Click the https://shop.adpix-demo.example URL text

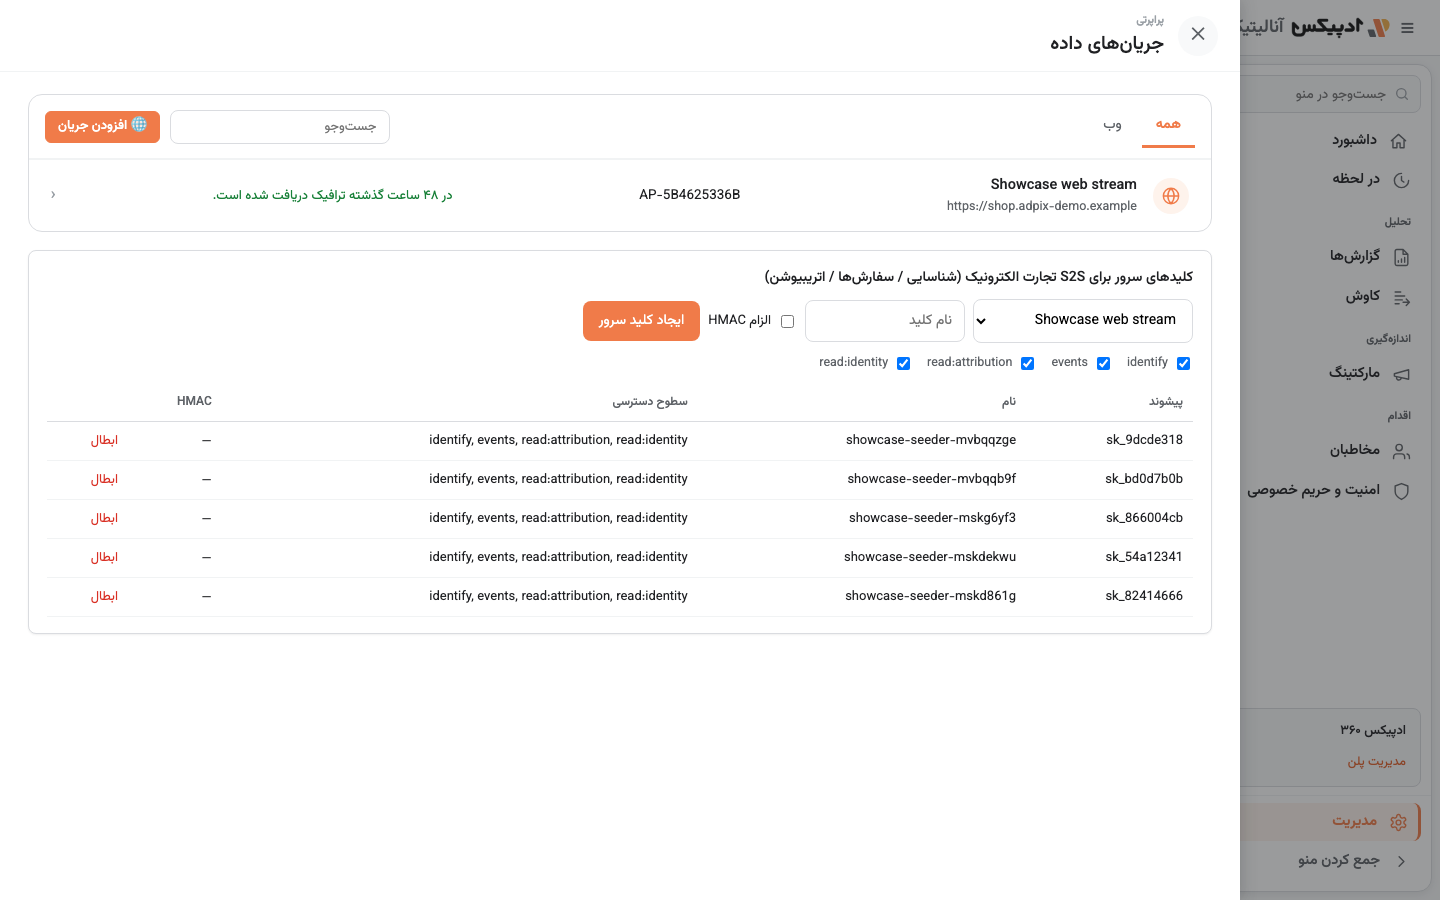pyautogui.click(x=1042, y=206)
